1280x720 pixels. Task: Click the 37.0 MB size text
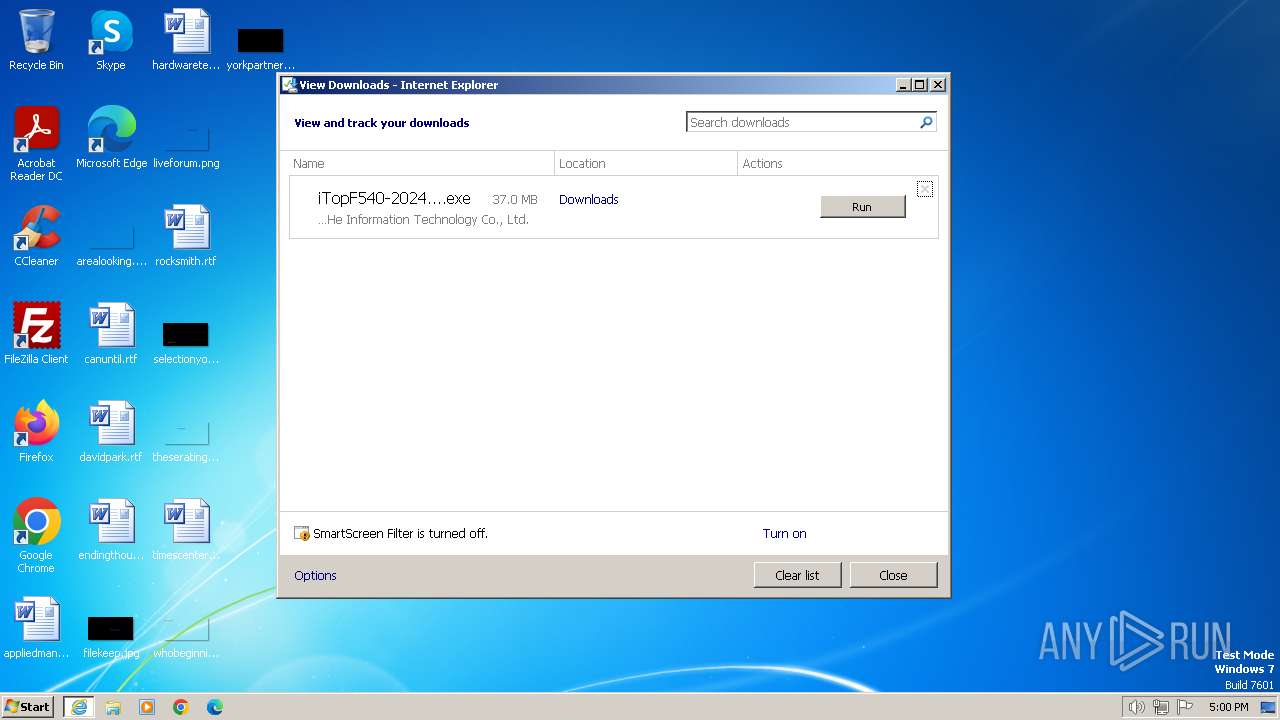515,199
